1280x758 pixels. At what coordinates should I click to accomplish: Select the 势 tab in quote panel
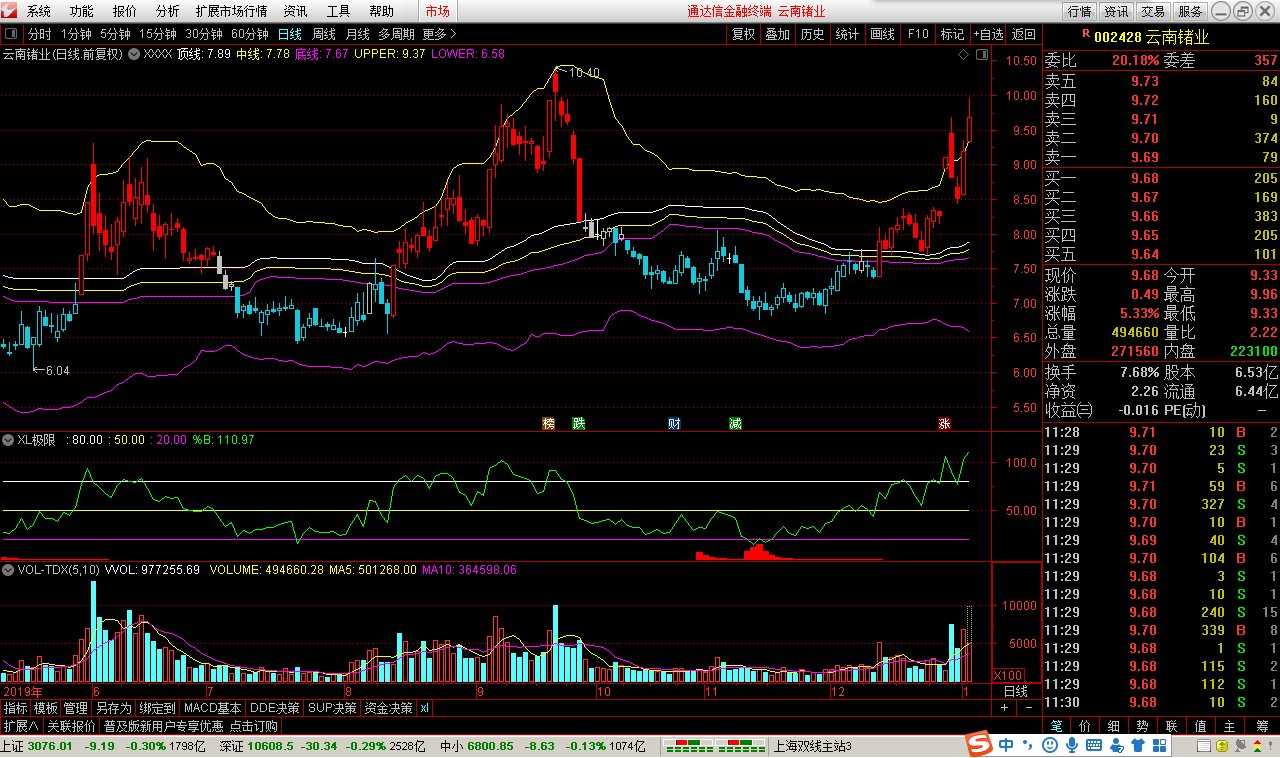tap(1143, 727)
